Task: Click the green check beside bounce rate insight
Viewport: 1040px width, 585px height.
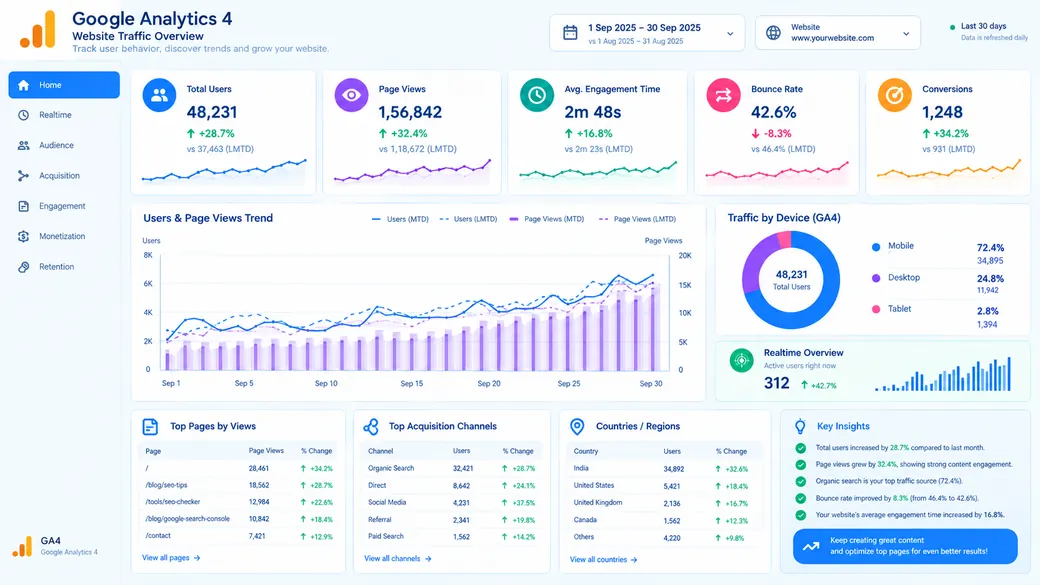Action: pyautogui.click(x=801, y=498)
